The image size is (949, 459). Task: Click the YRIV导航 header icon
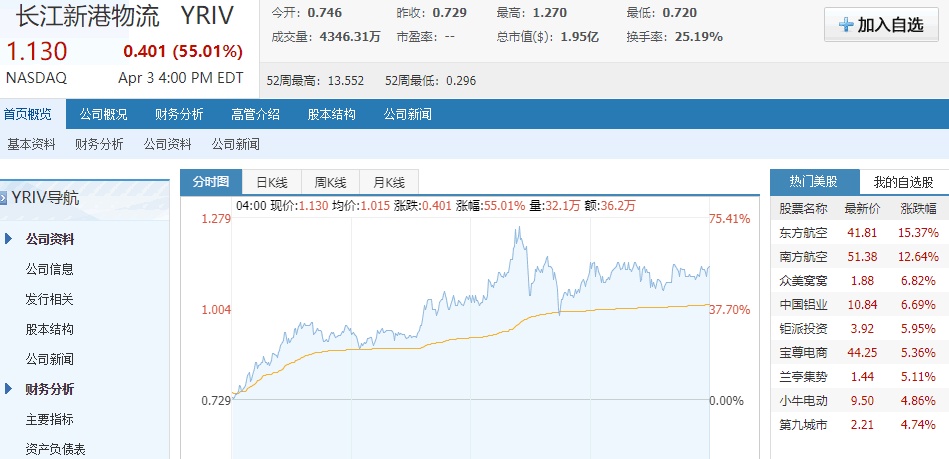coord(4,197)
